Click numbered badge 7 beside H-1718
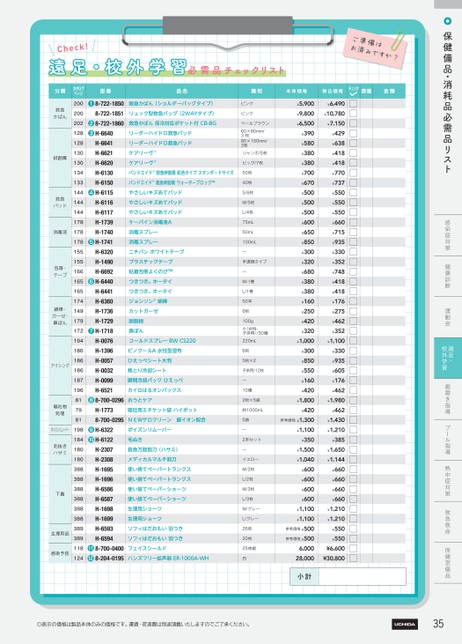 point(91,331)
